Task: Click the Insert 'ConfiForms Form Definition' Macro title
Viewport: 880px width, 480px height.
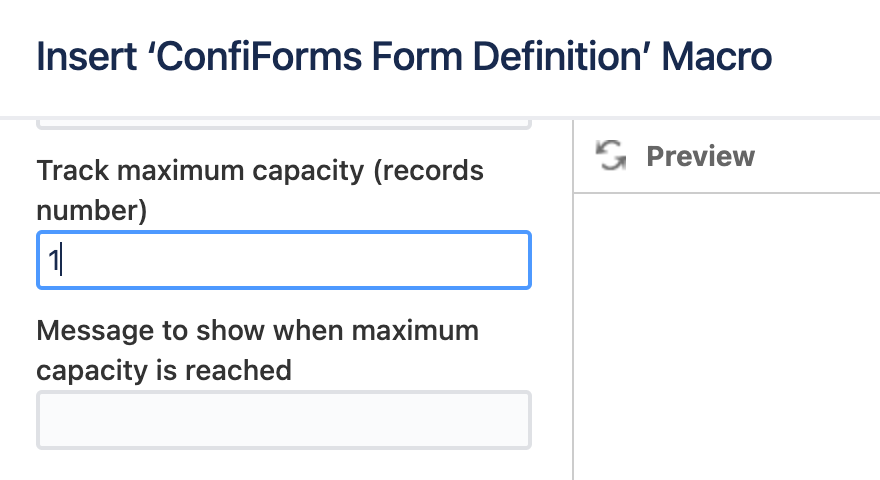Action: click(x=404, y=56)
